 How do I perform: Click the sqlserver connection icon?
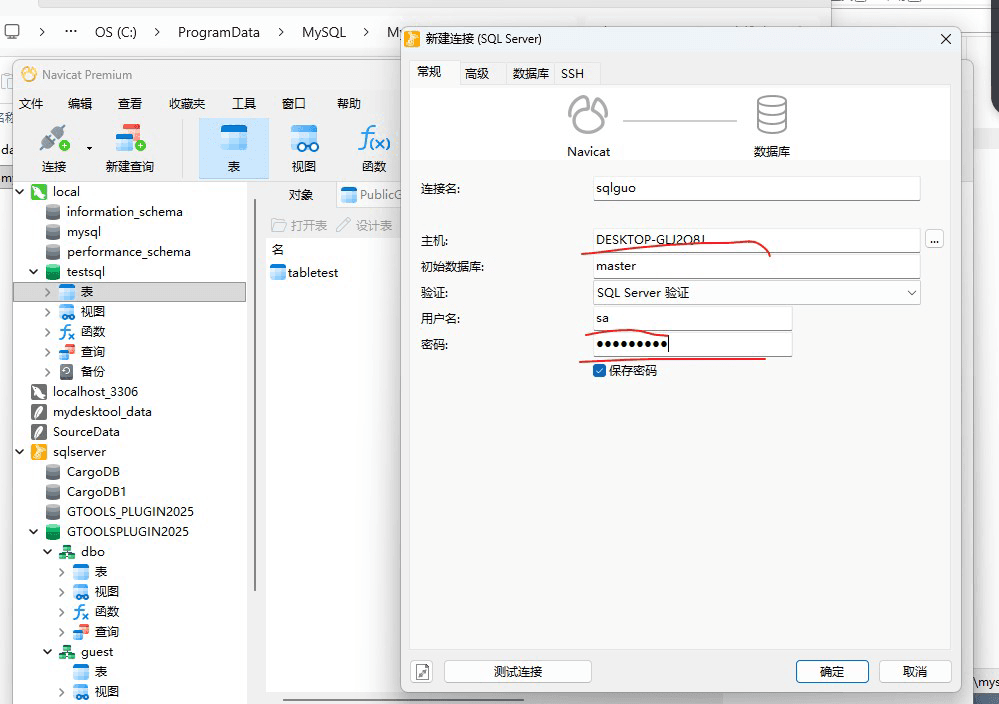click(39, 452)
